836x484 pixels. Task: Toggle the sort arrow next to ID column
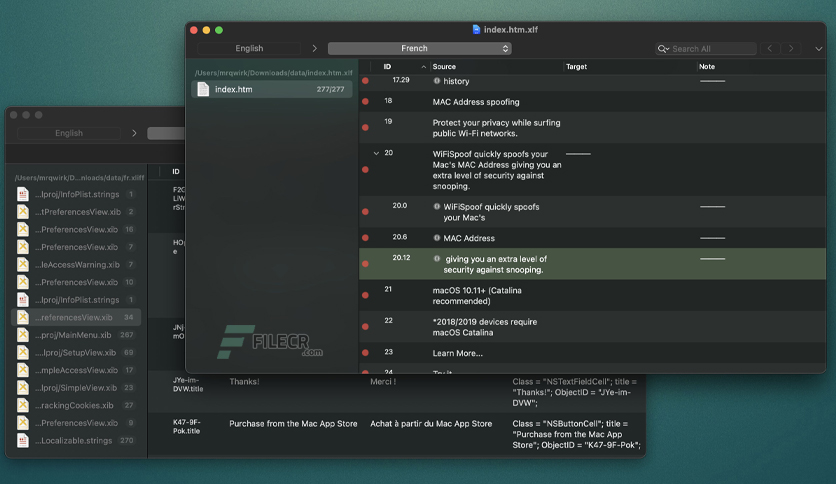click(x=424, y=67)
